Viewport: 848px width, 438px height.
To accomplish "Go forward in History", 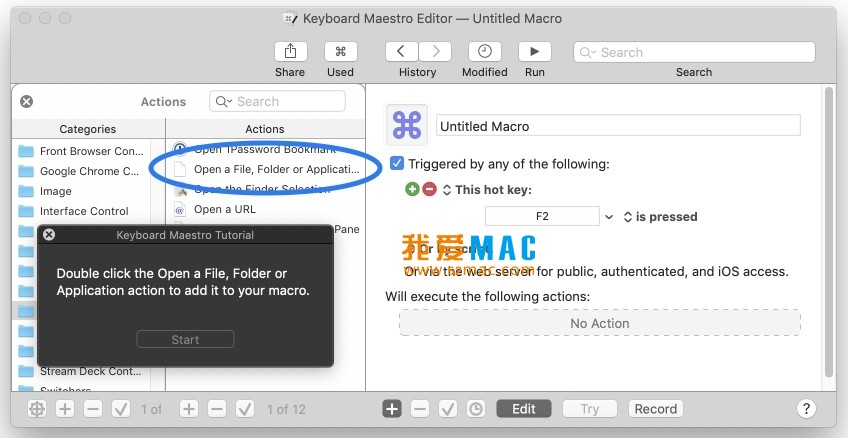I will 435,52.
